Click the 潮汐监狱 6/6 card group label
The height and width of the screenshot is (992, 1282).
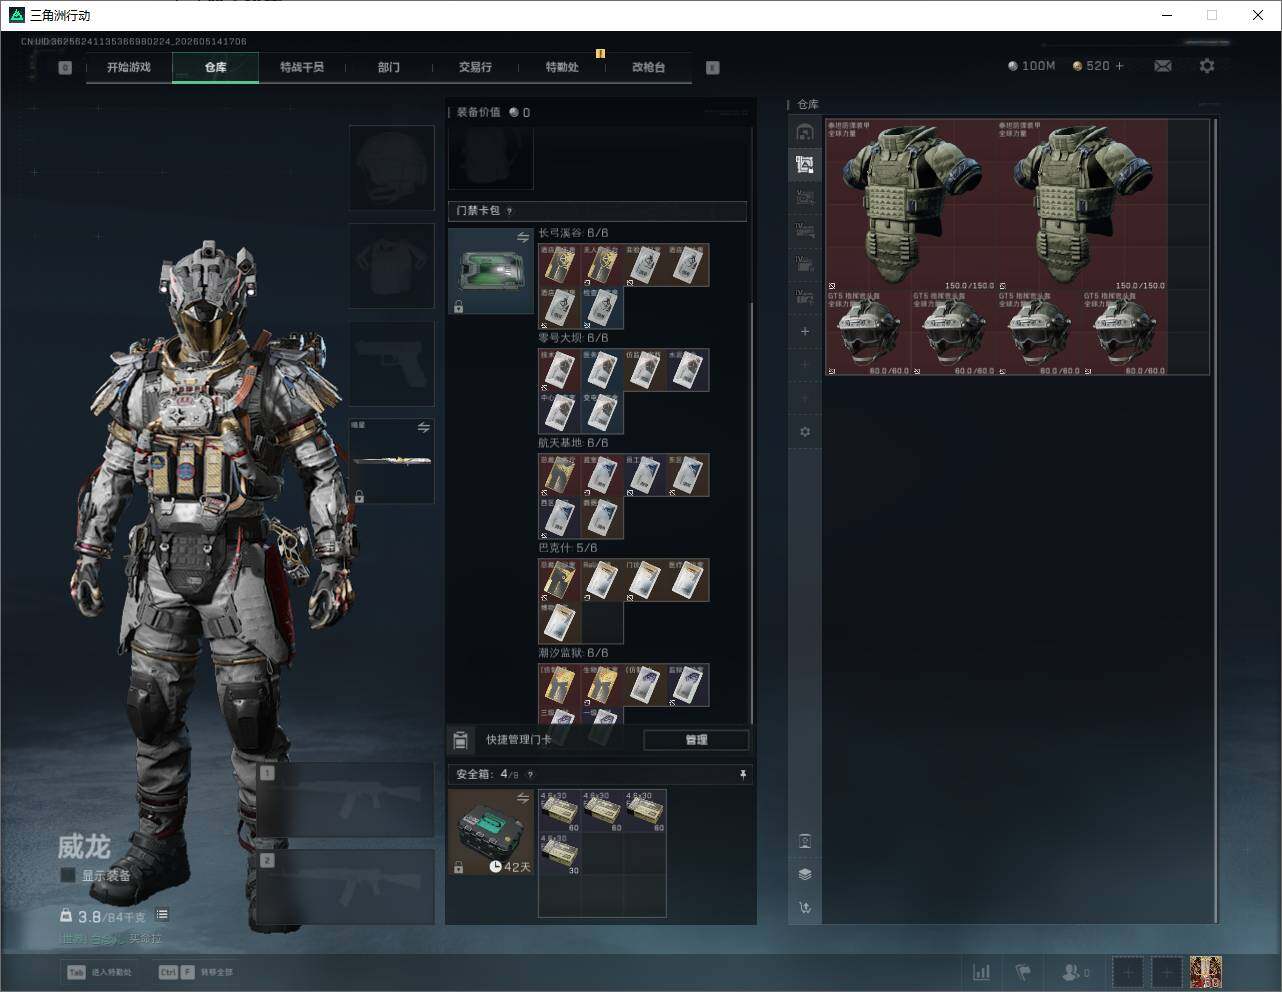coord(573,653)
